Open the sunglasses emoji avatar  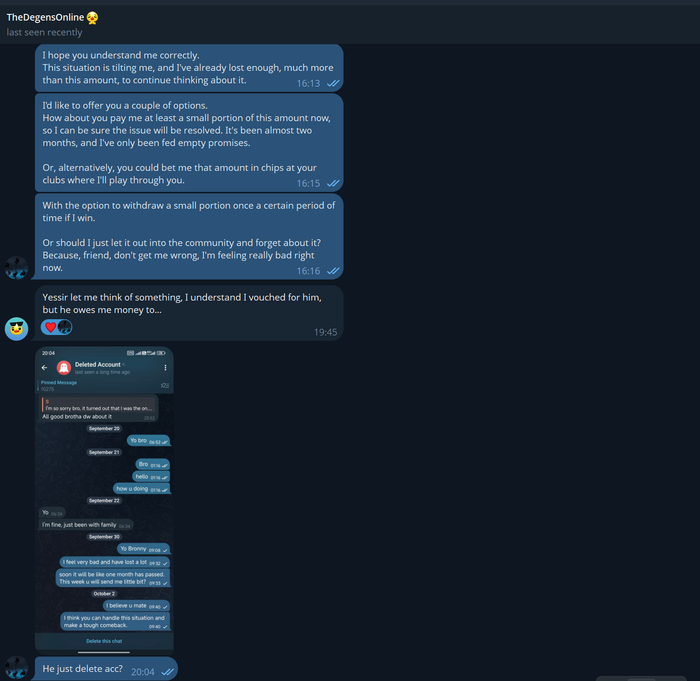click(x=17, y=329)
